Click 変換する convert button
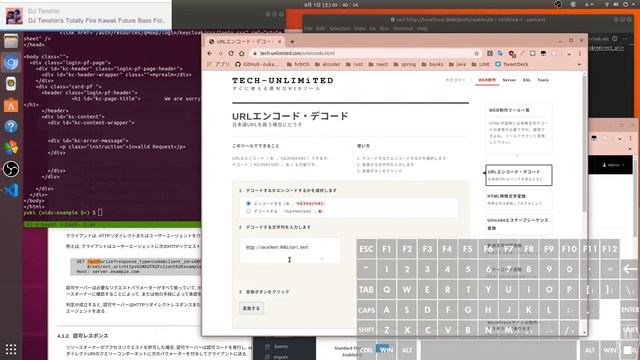Screen dimensions: 640x360 click(251, 308)
